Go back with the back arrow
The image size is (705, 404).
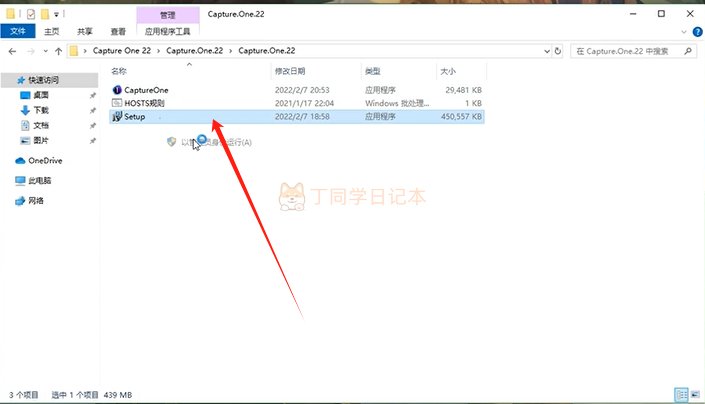(12, 51)
